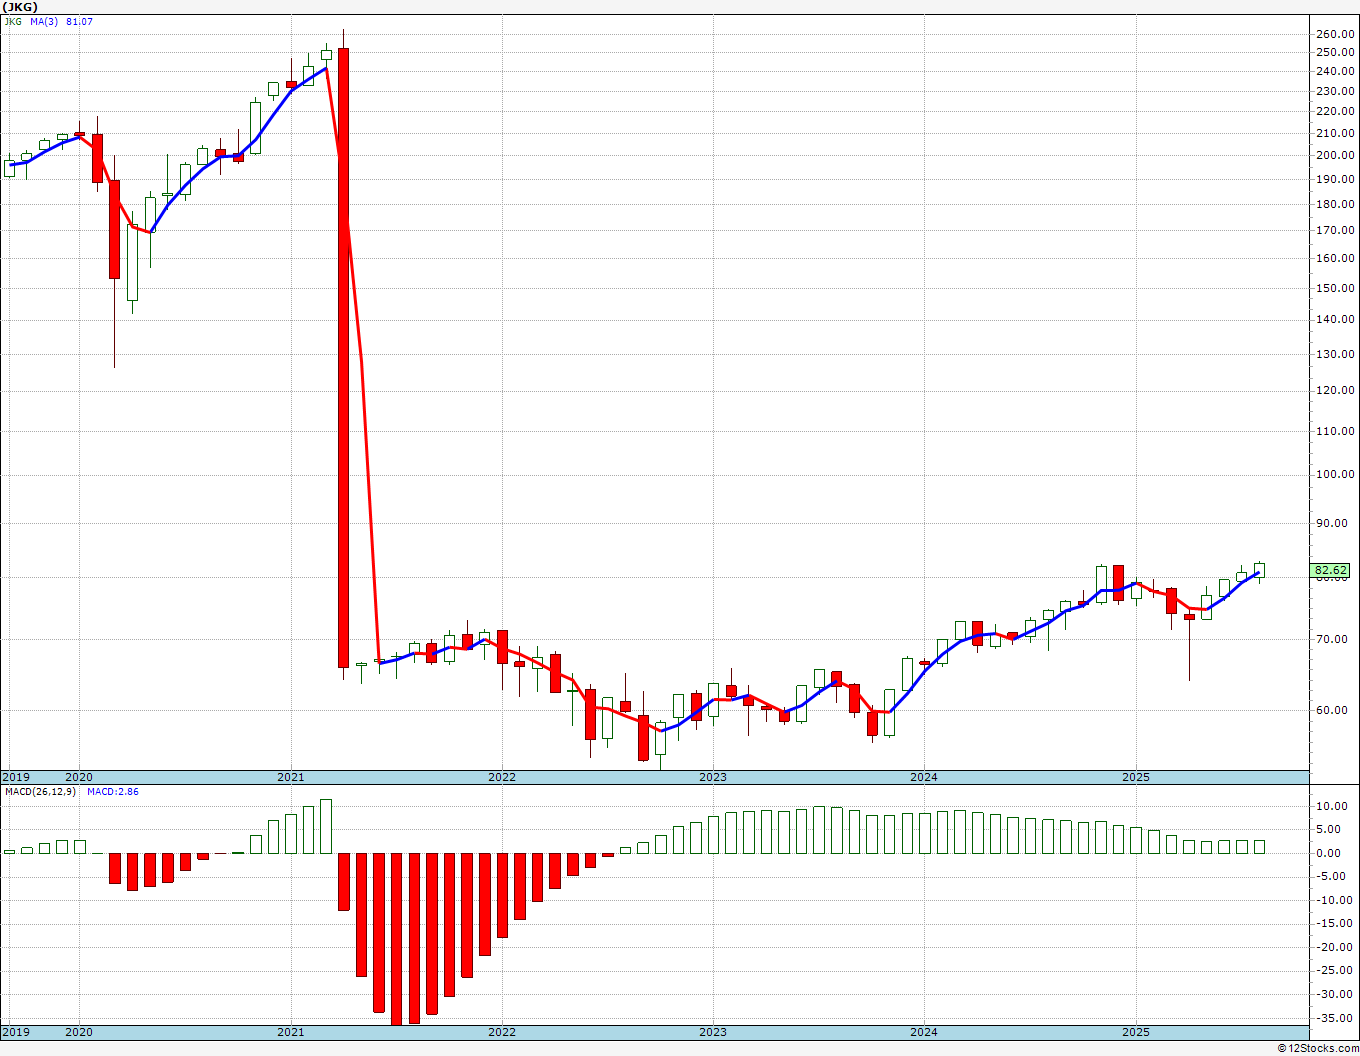Click the 100.00 price axis label
The height and width of the screenshot is (1056, 1360).
click(x=1335, y=474)
